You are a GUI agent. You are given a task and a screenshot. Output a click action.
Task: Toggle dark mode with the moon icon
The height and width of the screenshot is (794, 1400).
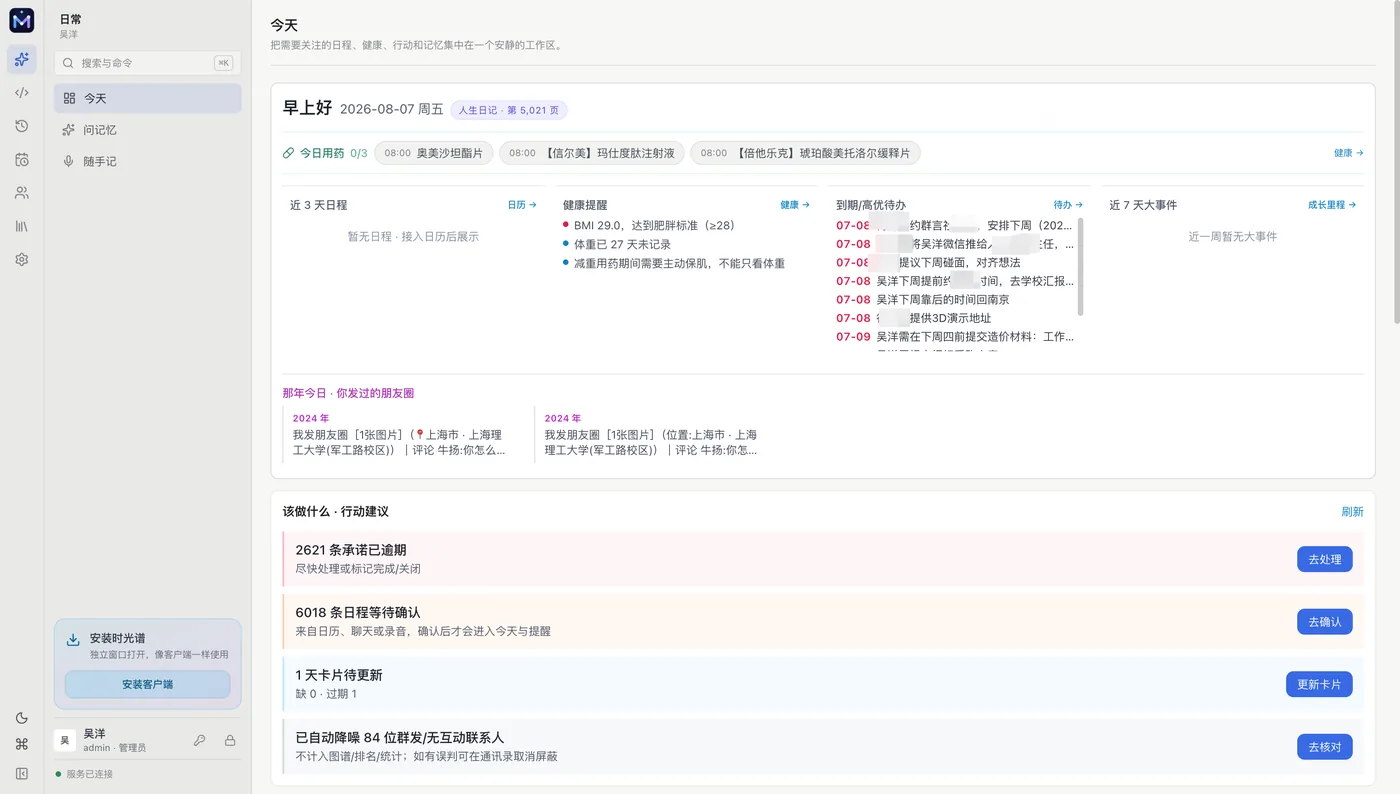click(21, 718)
